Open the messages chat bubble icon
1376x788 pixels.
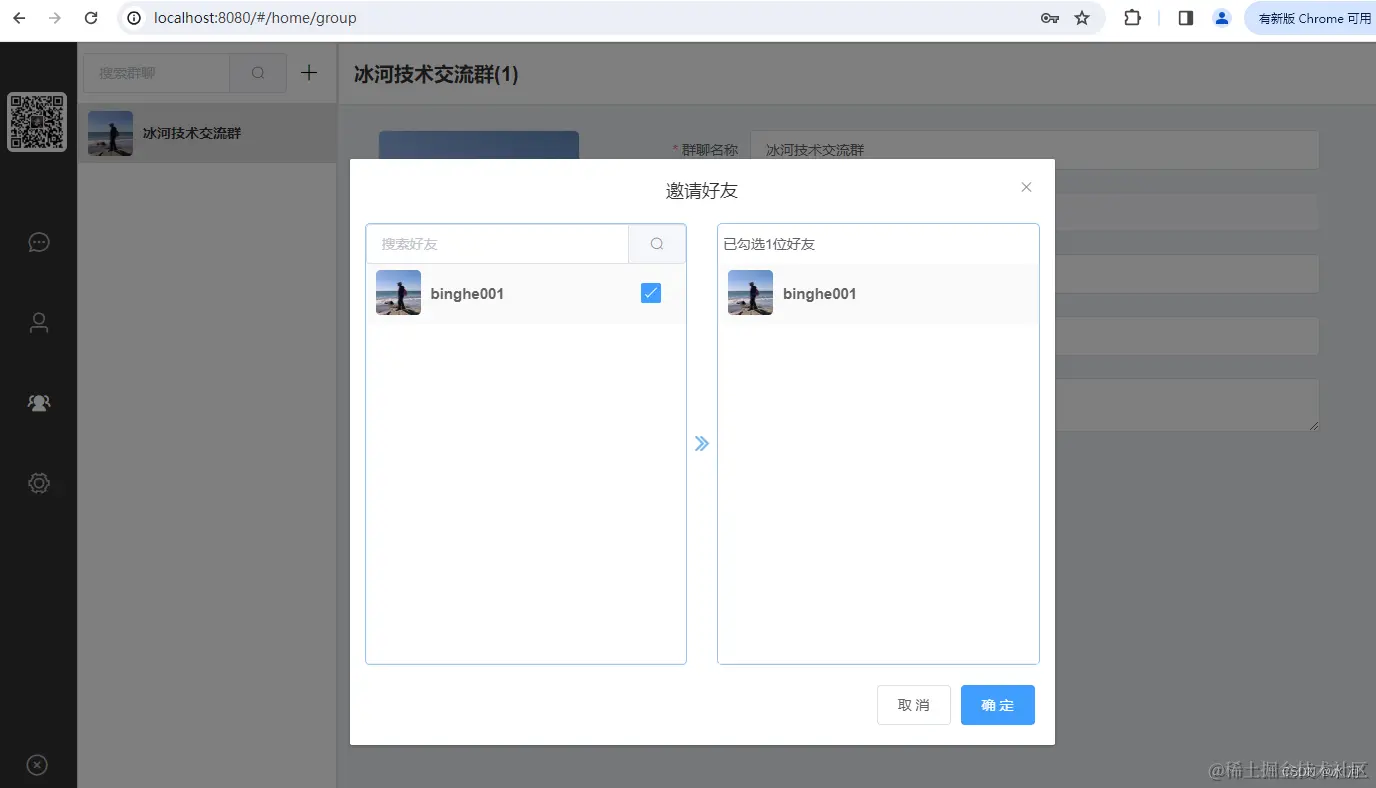click(x=38, y=242)
